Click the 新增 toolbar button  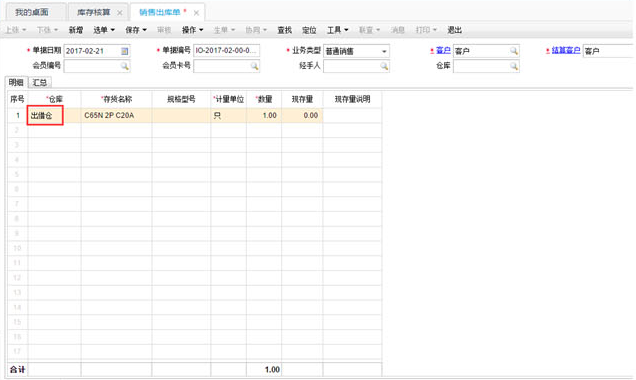pos(75,30)
